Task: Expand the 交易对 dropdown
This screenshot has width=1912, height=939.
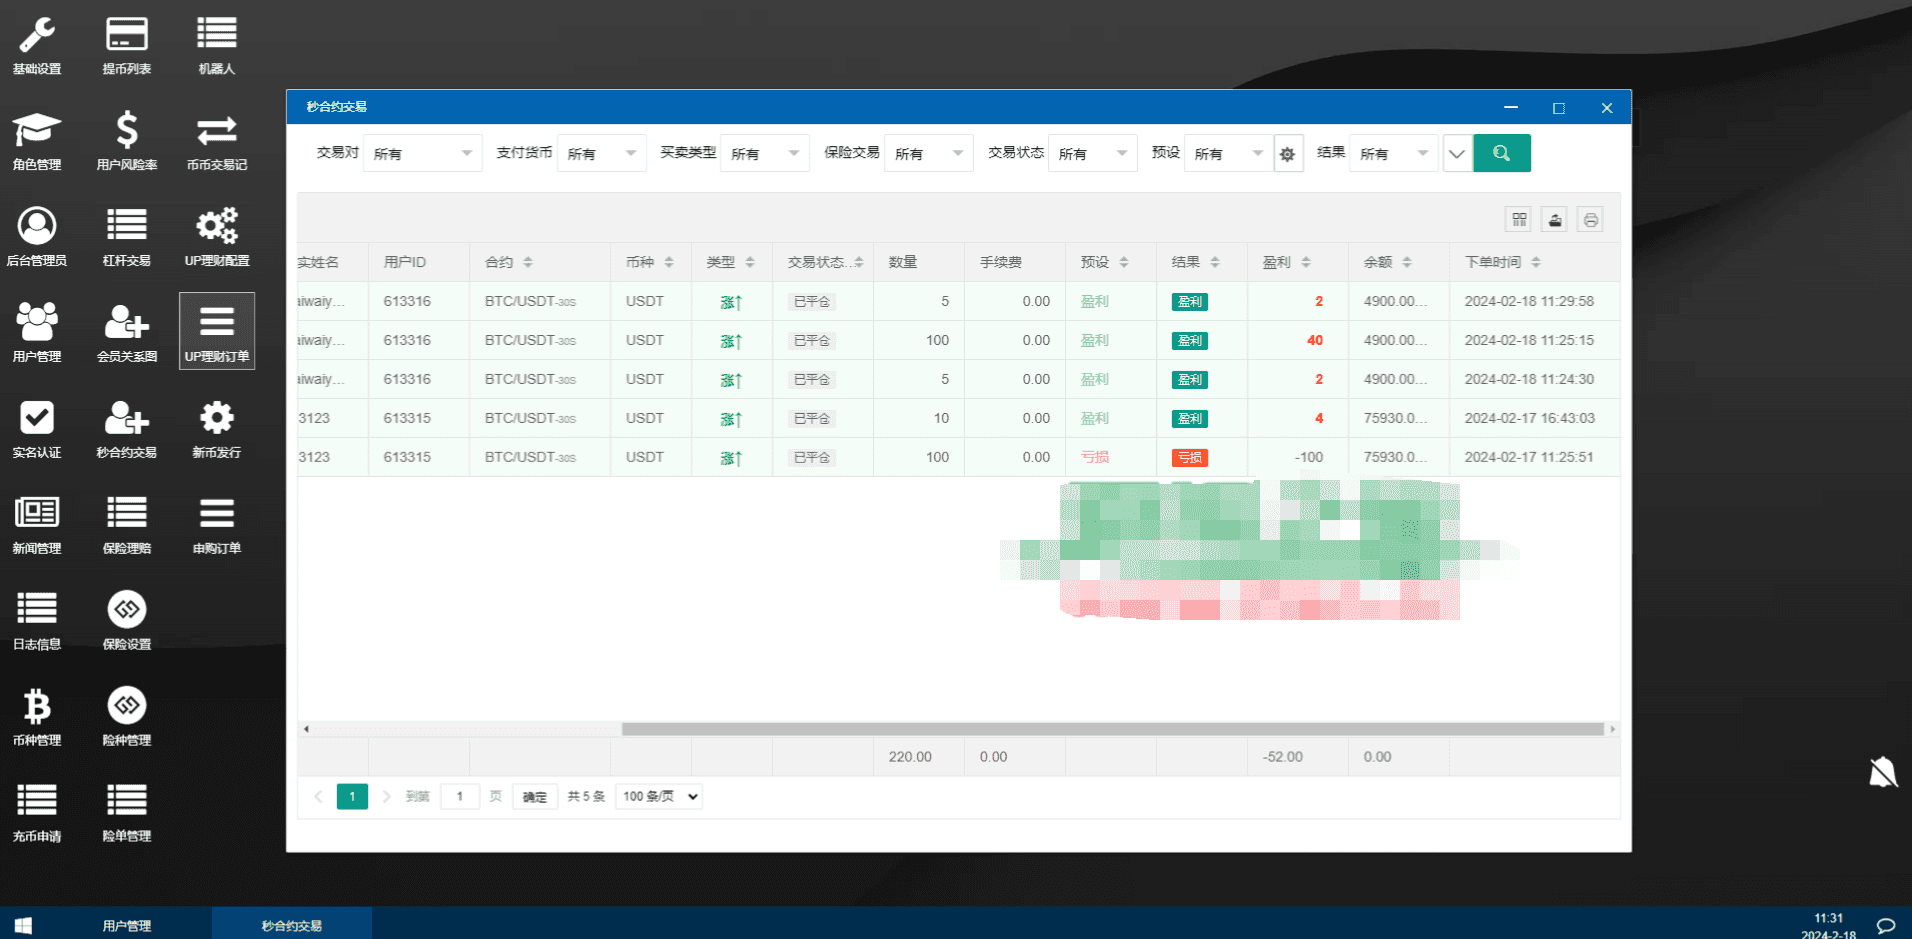Action: 422,154
